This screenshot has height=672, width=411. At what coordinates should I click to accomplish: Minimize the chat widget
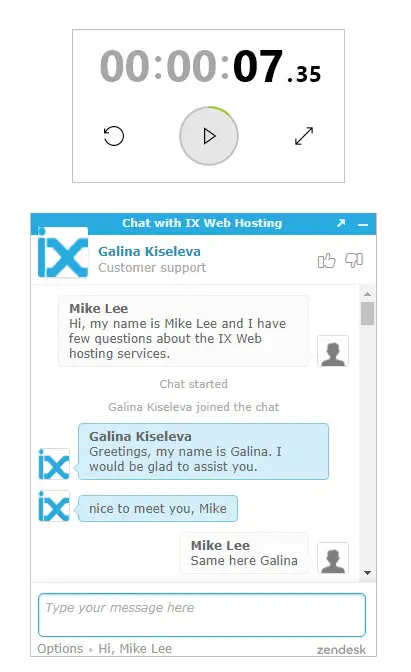click(x=363, y=224)
